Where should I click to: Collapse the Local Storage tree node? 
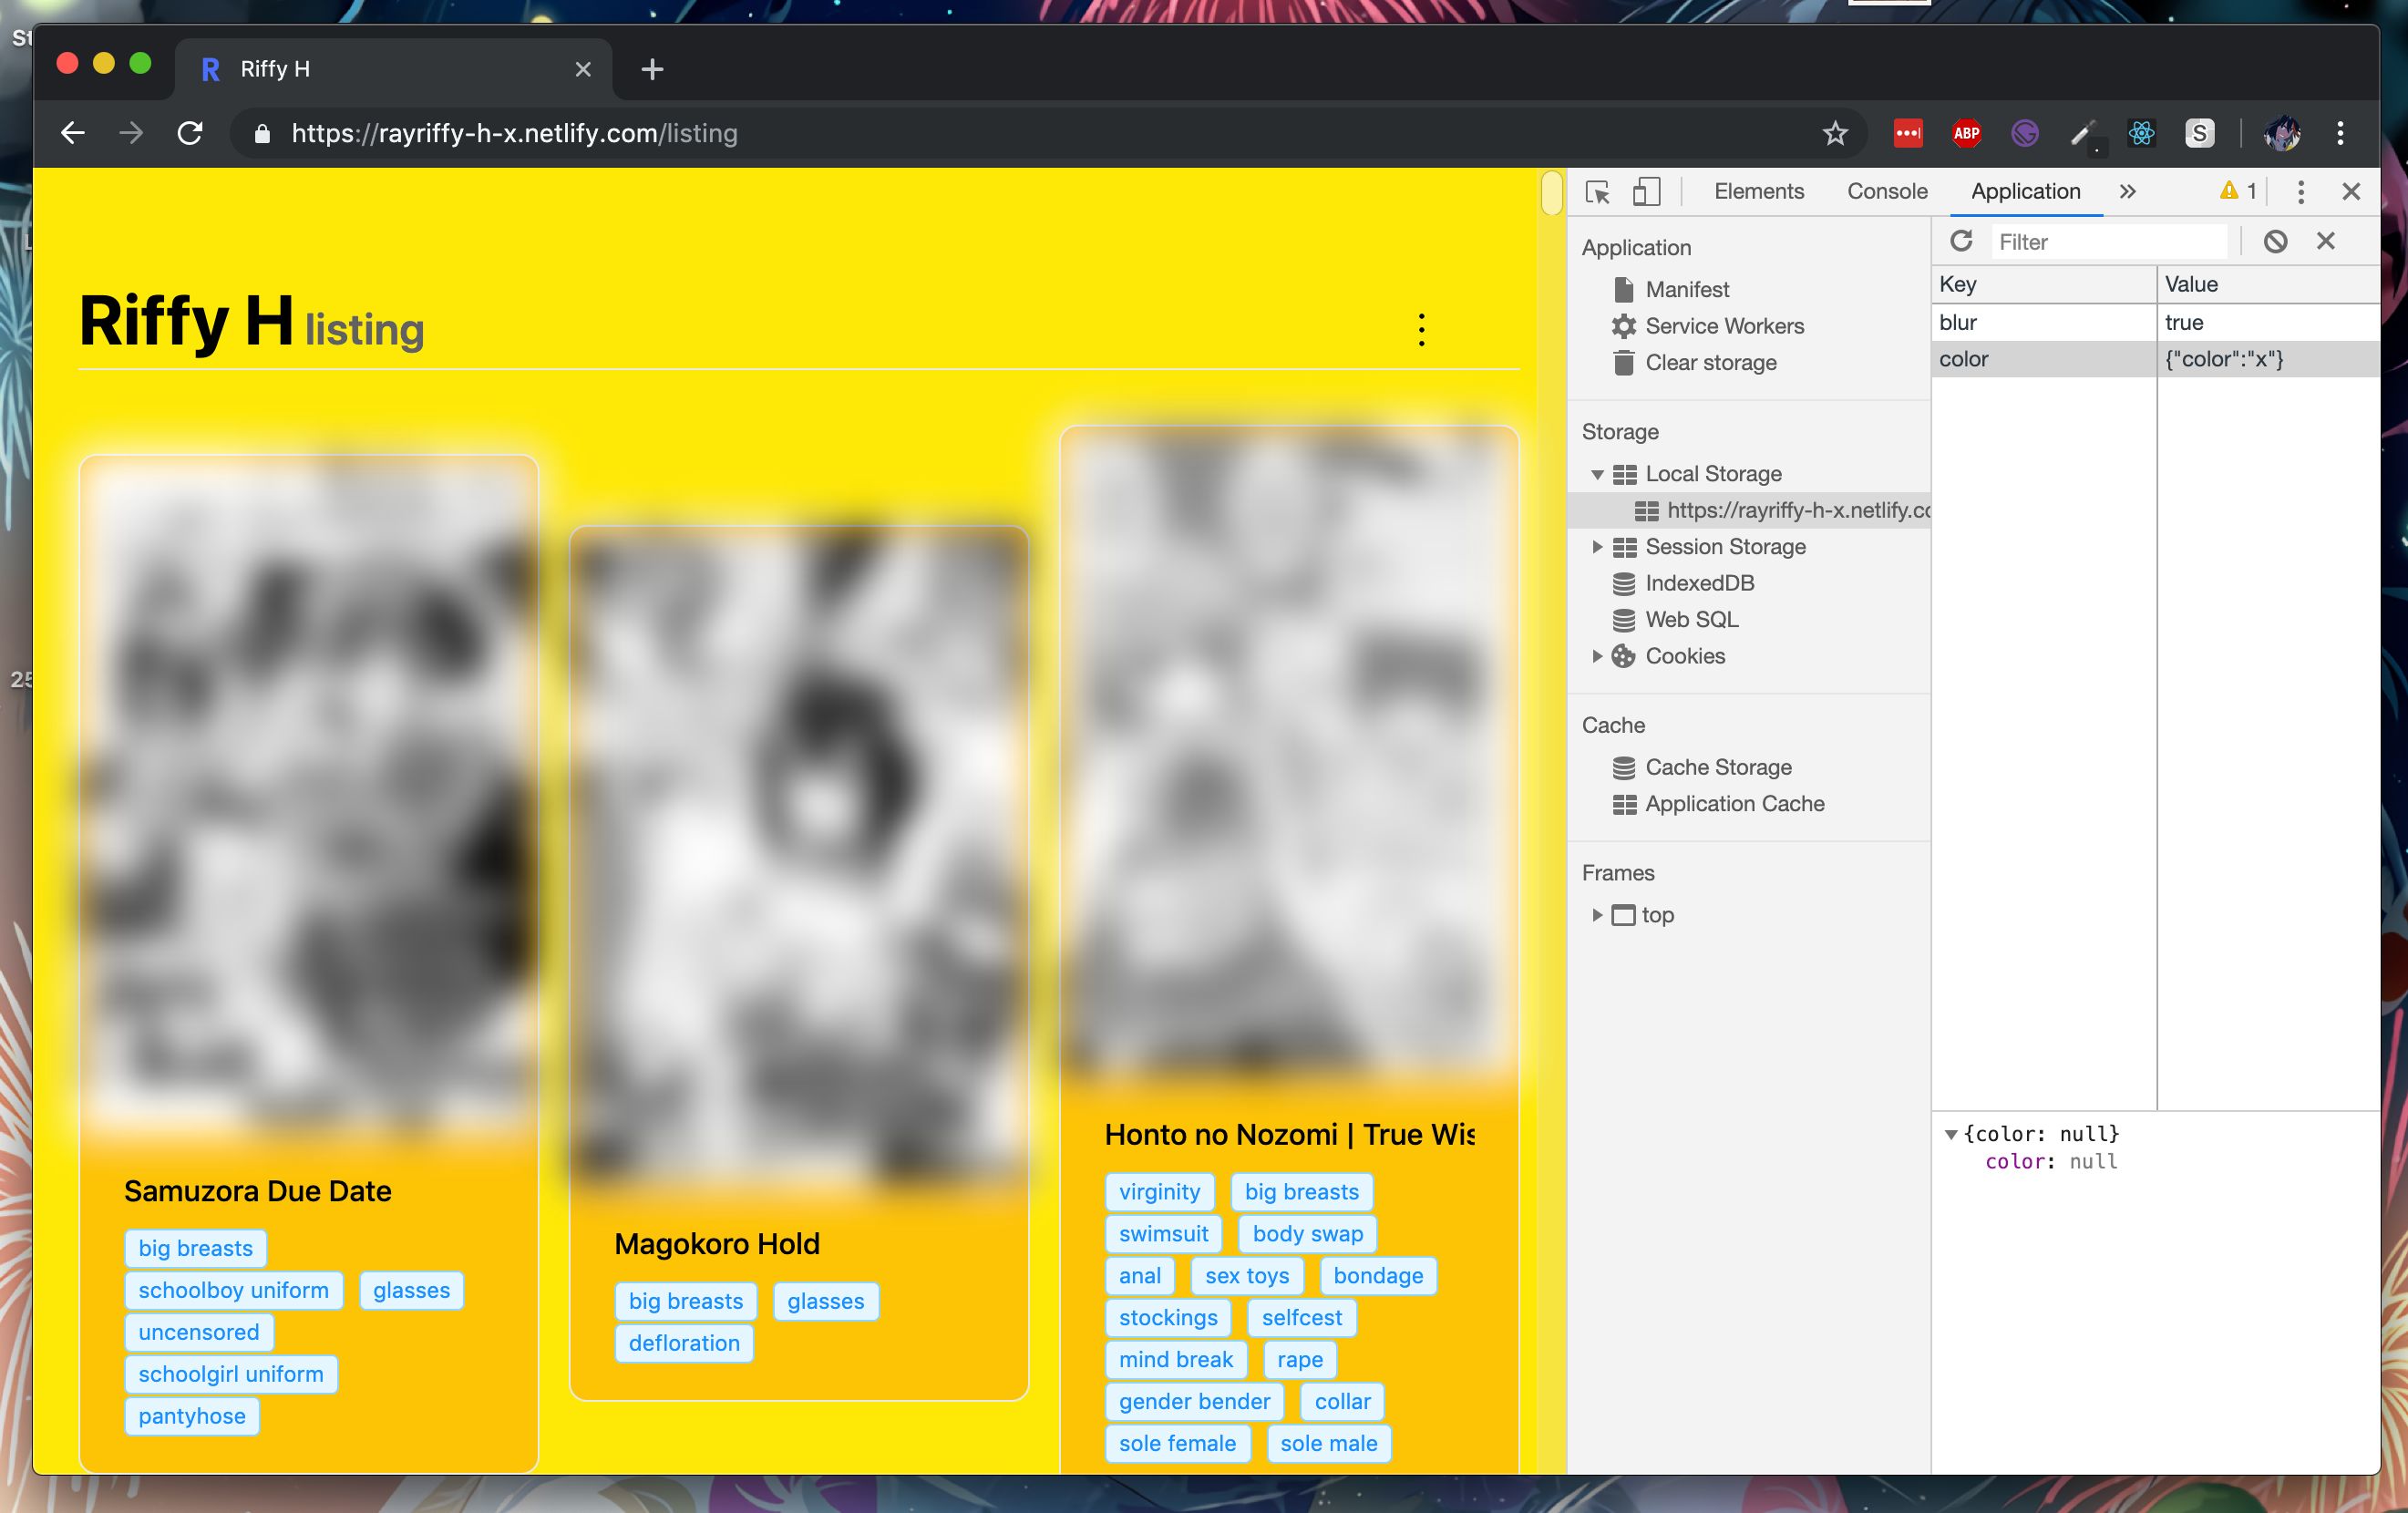pos(1597,474)
